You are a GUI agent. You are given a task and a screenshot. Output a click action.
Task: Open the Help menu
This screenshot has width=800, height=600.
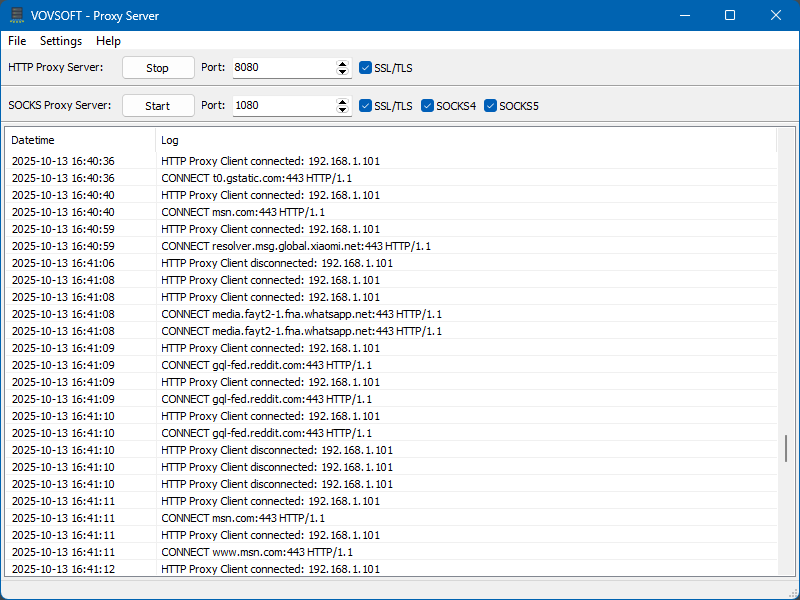click(x=108, y=41)
